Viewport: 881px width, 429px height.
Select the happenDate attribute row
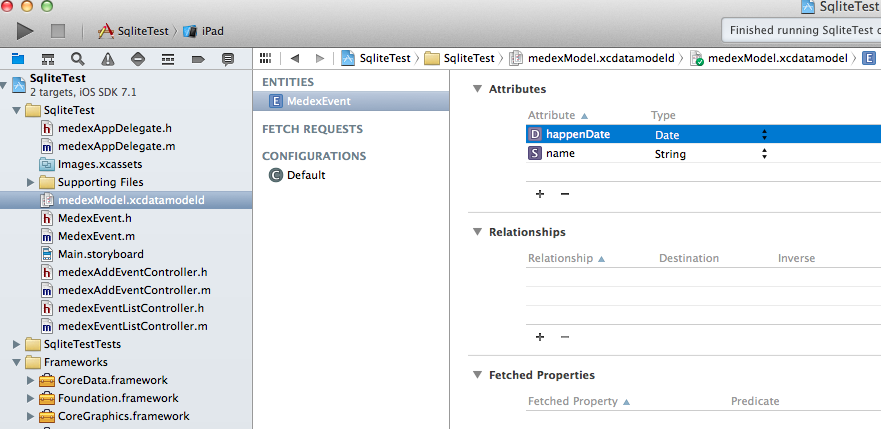click(x=703, y=134)
